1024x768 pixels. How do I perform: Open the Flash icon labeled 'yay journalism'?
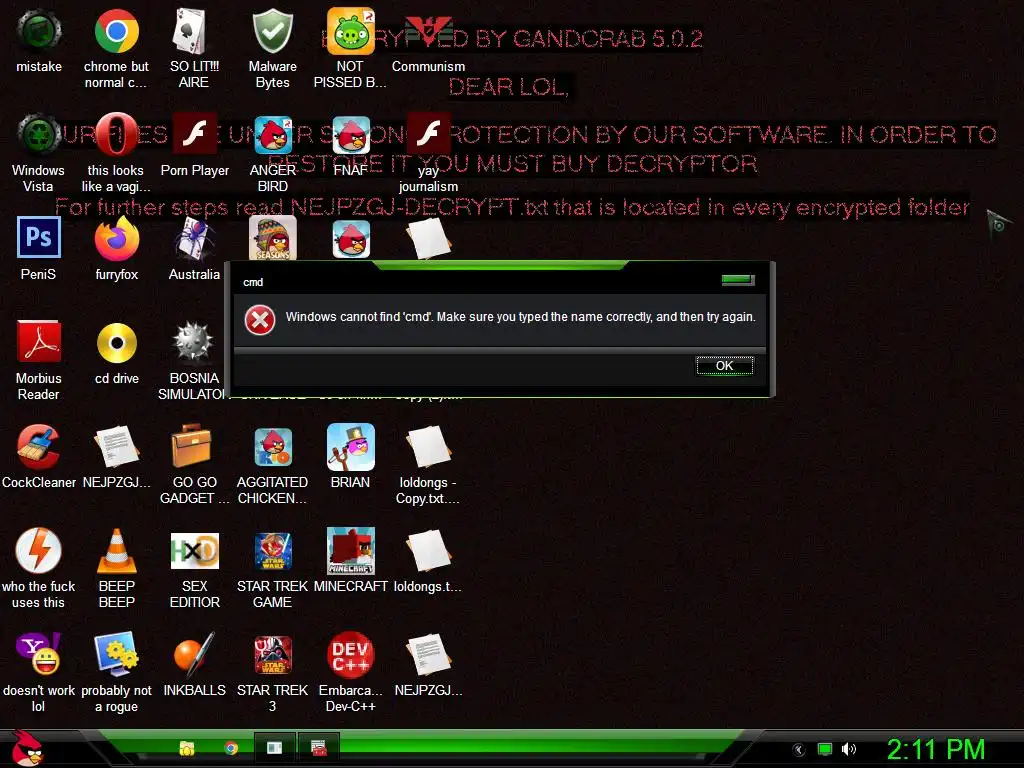pos(428,153)
